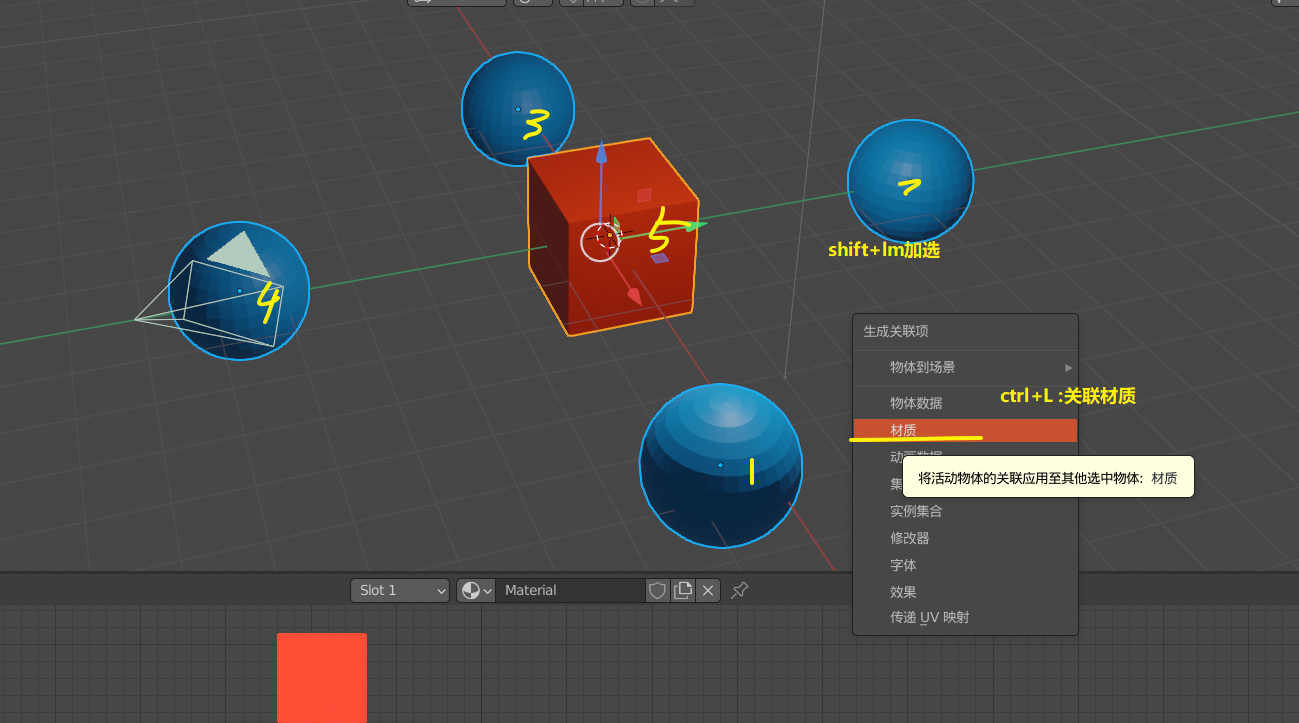Choose 实例集合 from the link menu
The image size is (1299, 723).
pos(965,511)
